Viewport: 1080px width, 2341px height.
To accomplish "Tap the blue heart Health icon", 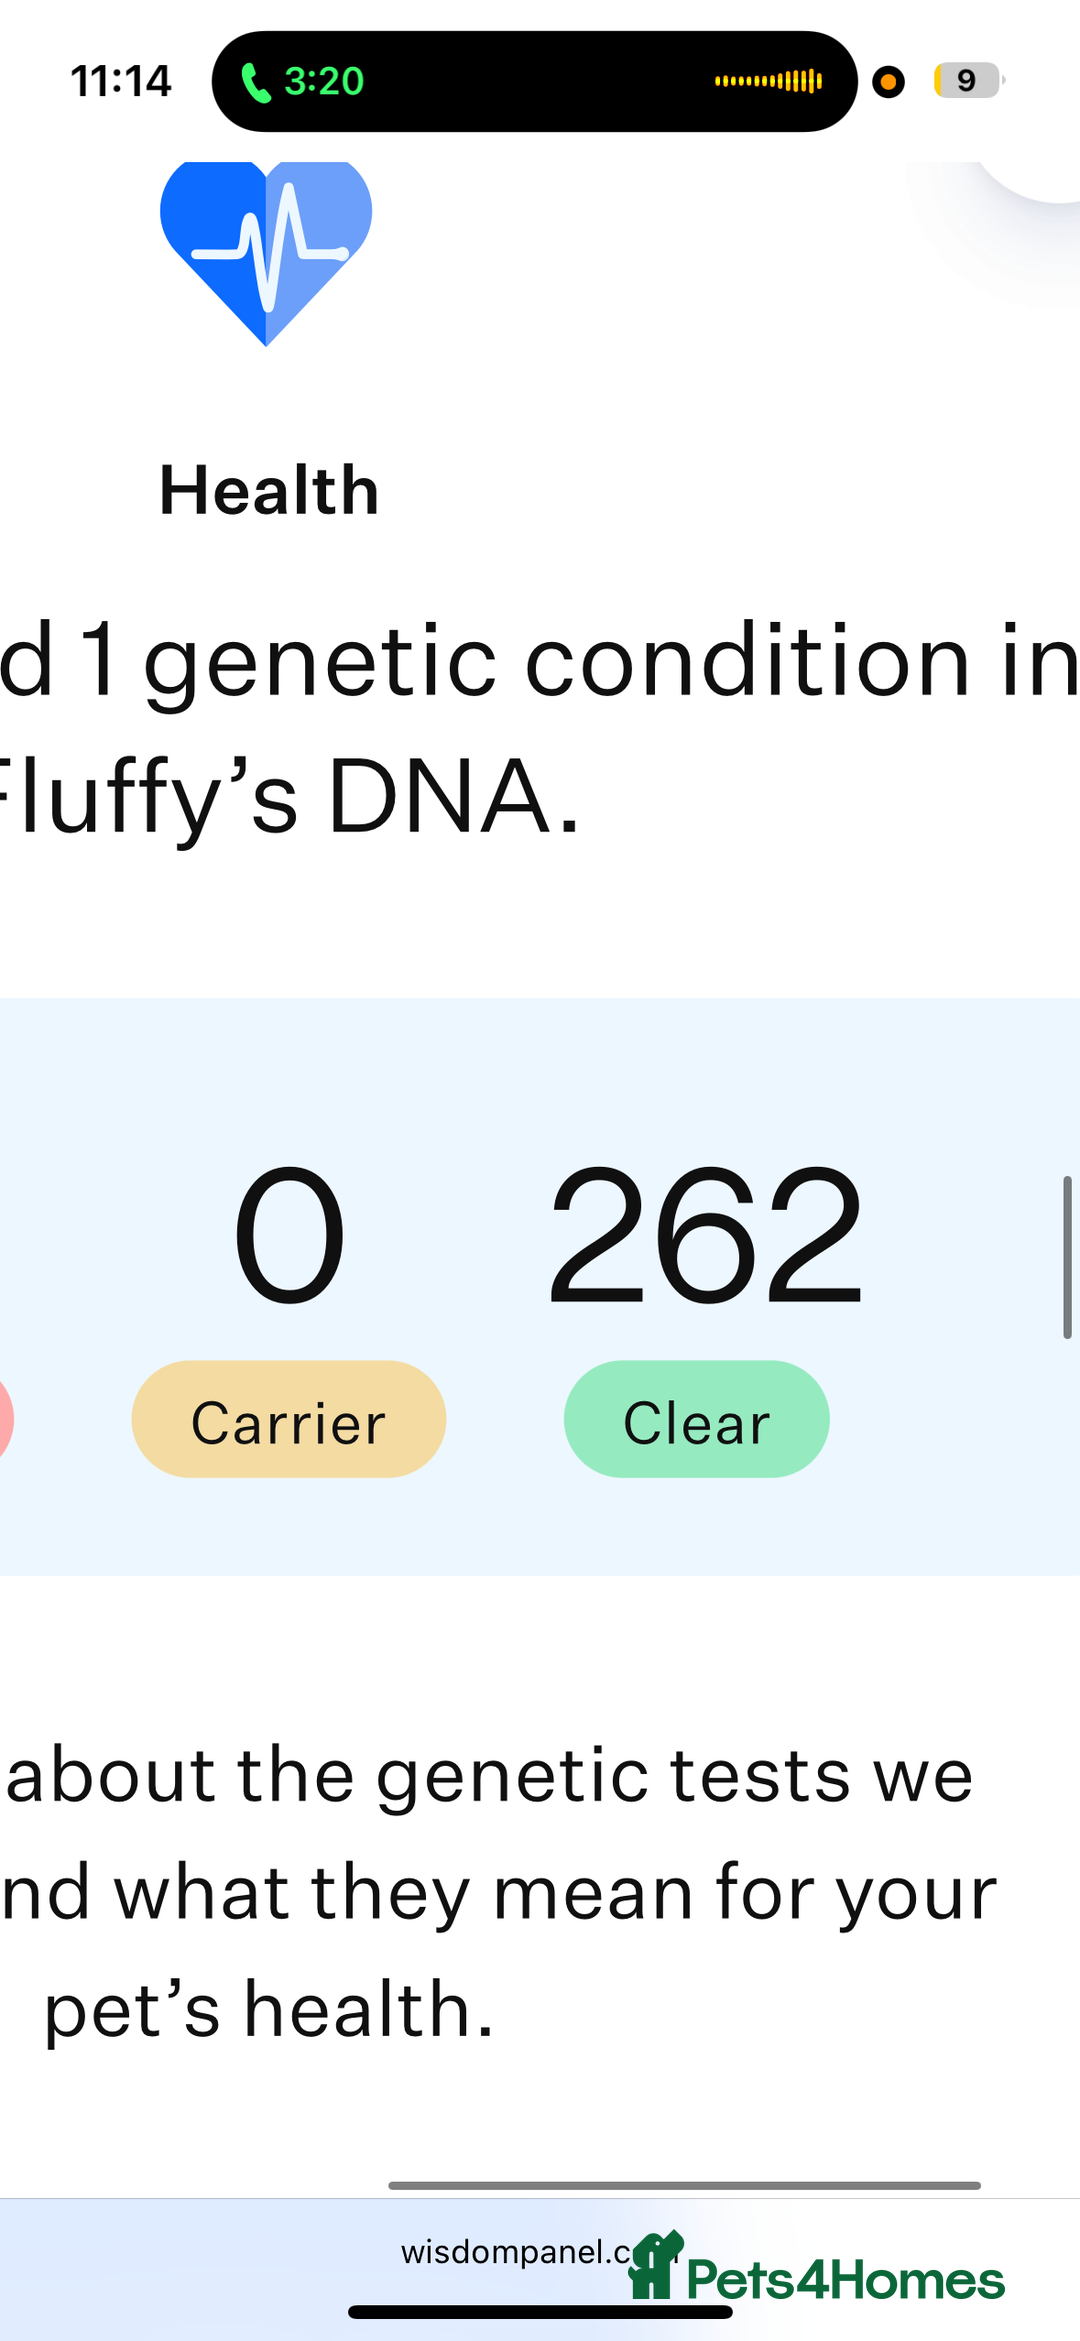I will 266,253.
